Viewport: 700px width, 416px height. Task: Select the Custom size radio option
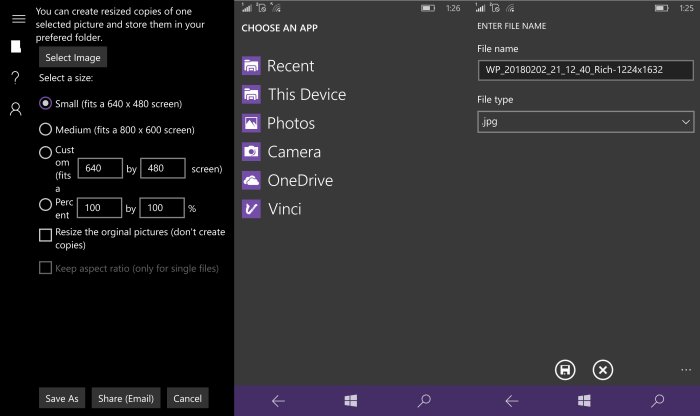click(x=45, y=153)
